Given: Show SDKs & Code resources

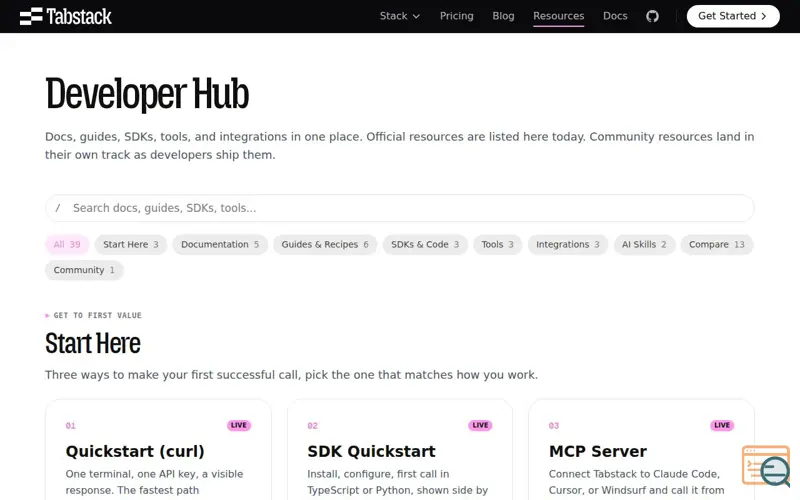Looking at the screenshot, I should (425, 244).
